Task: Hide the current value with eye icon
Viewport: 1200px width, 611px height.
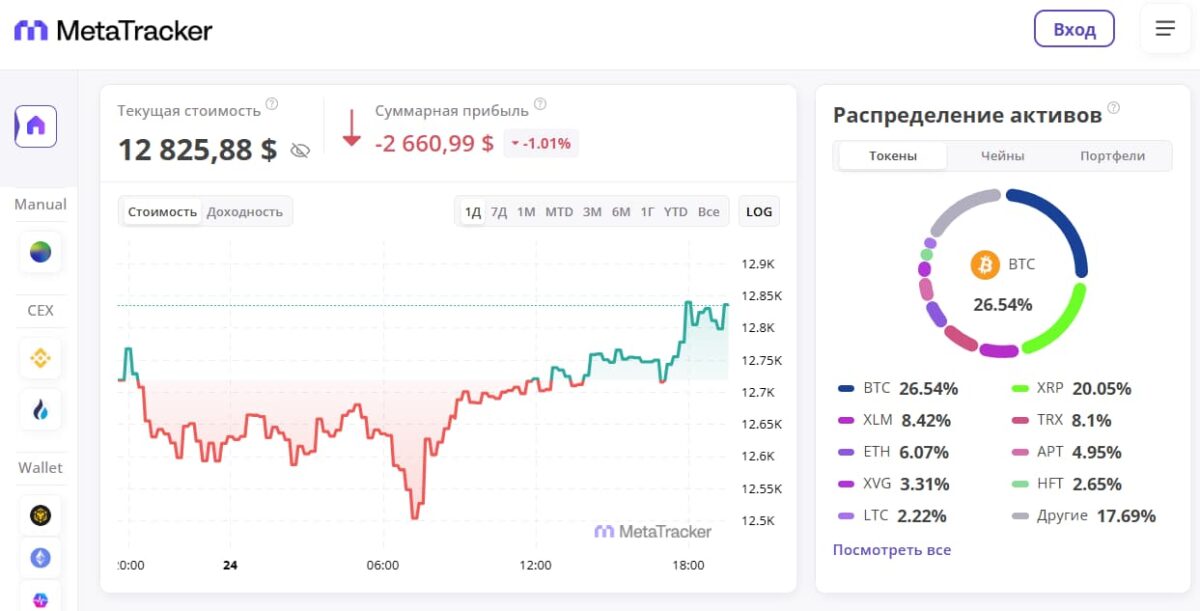Action: click(x=300, y=151)
